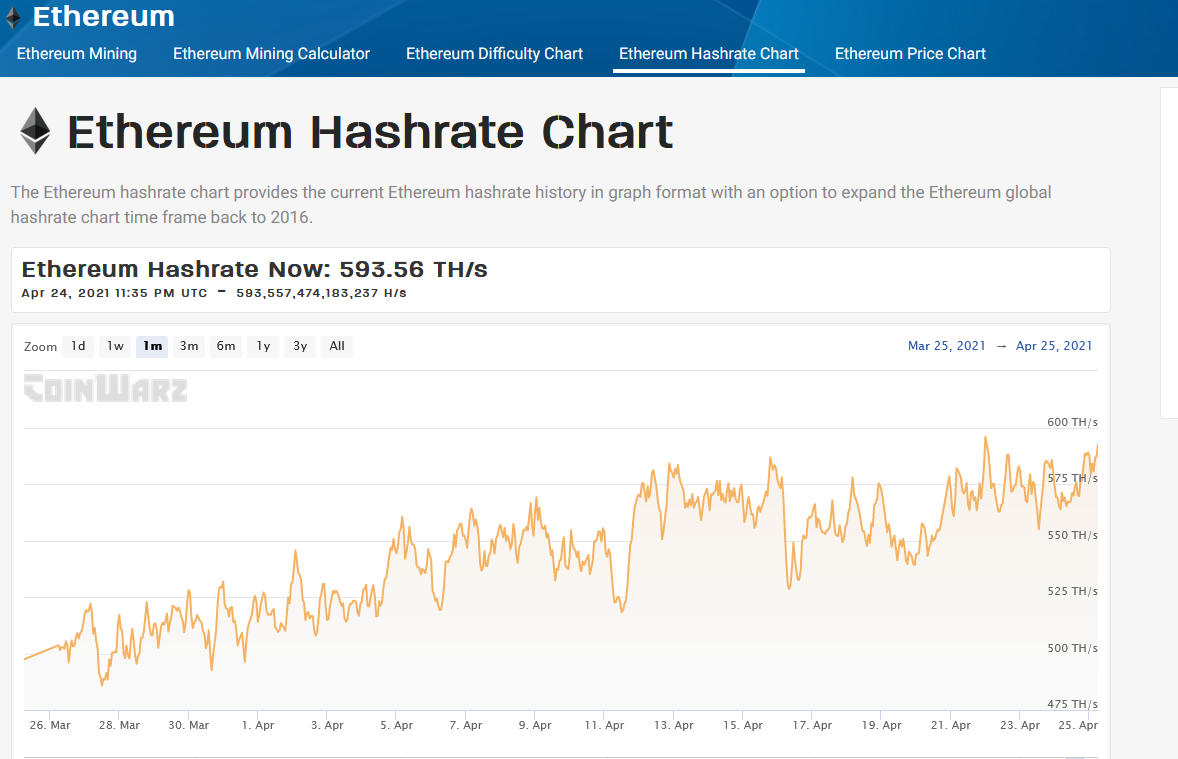This screenshot has width=1178, height=759.
Task: Click the small Ethereum icon in header bar
Action: coord(12,17)
